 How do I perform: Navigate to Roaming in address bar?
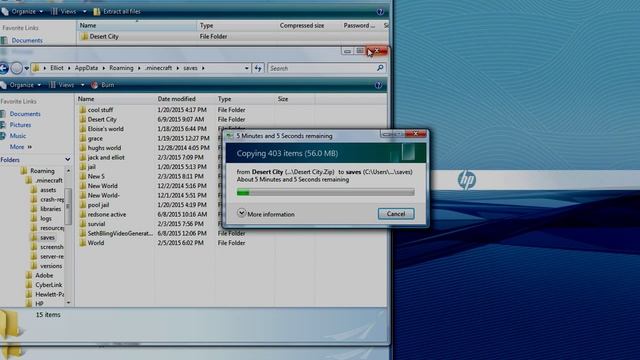121,68
